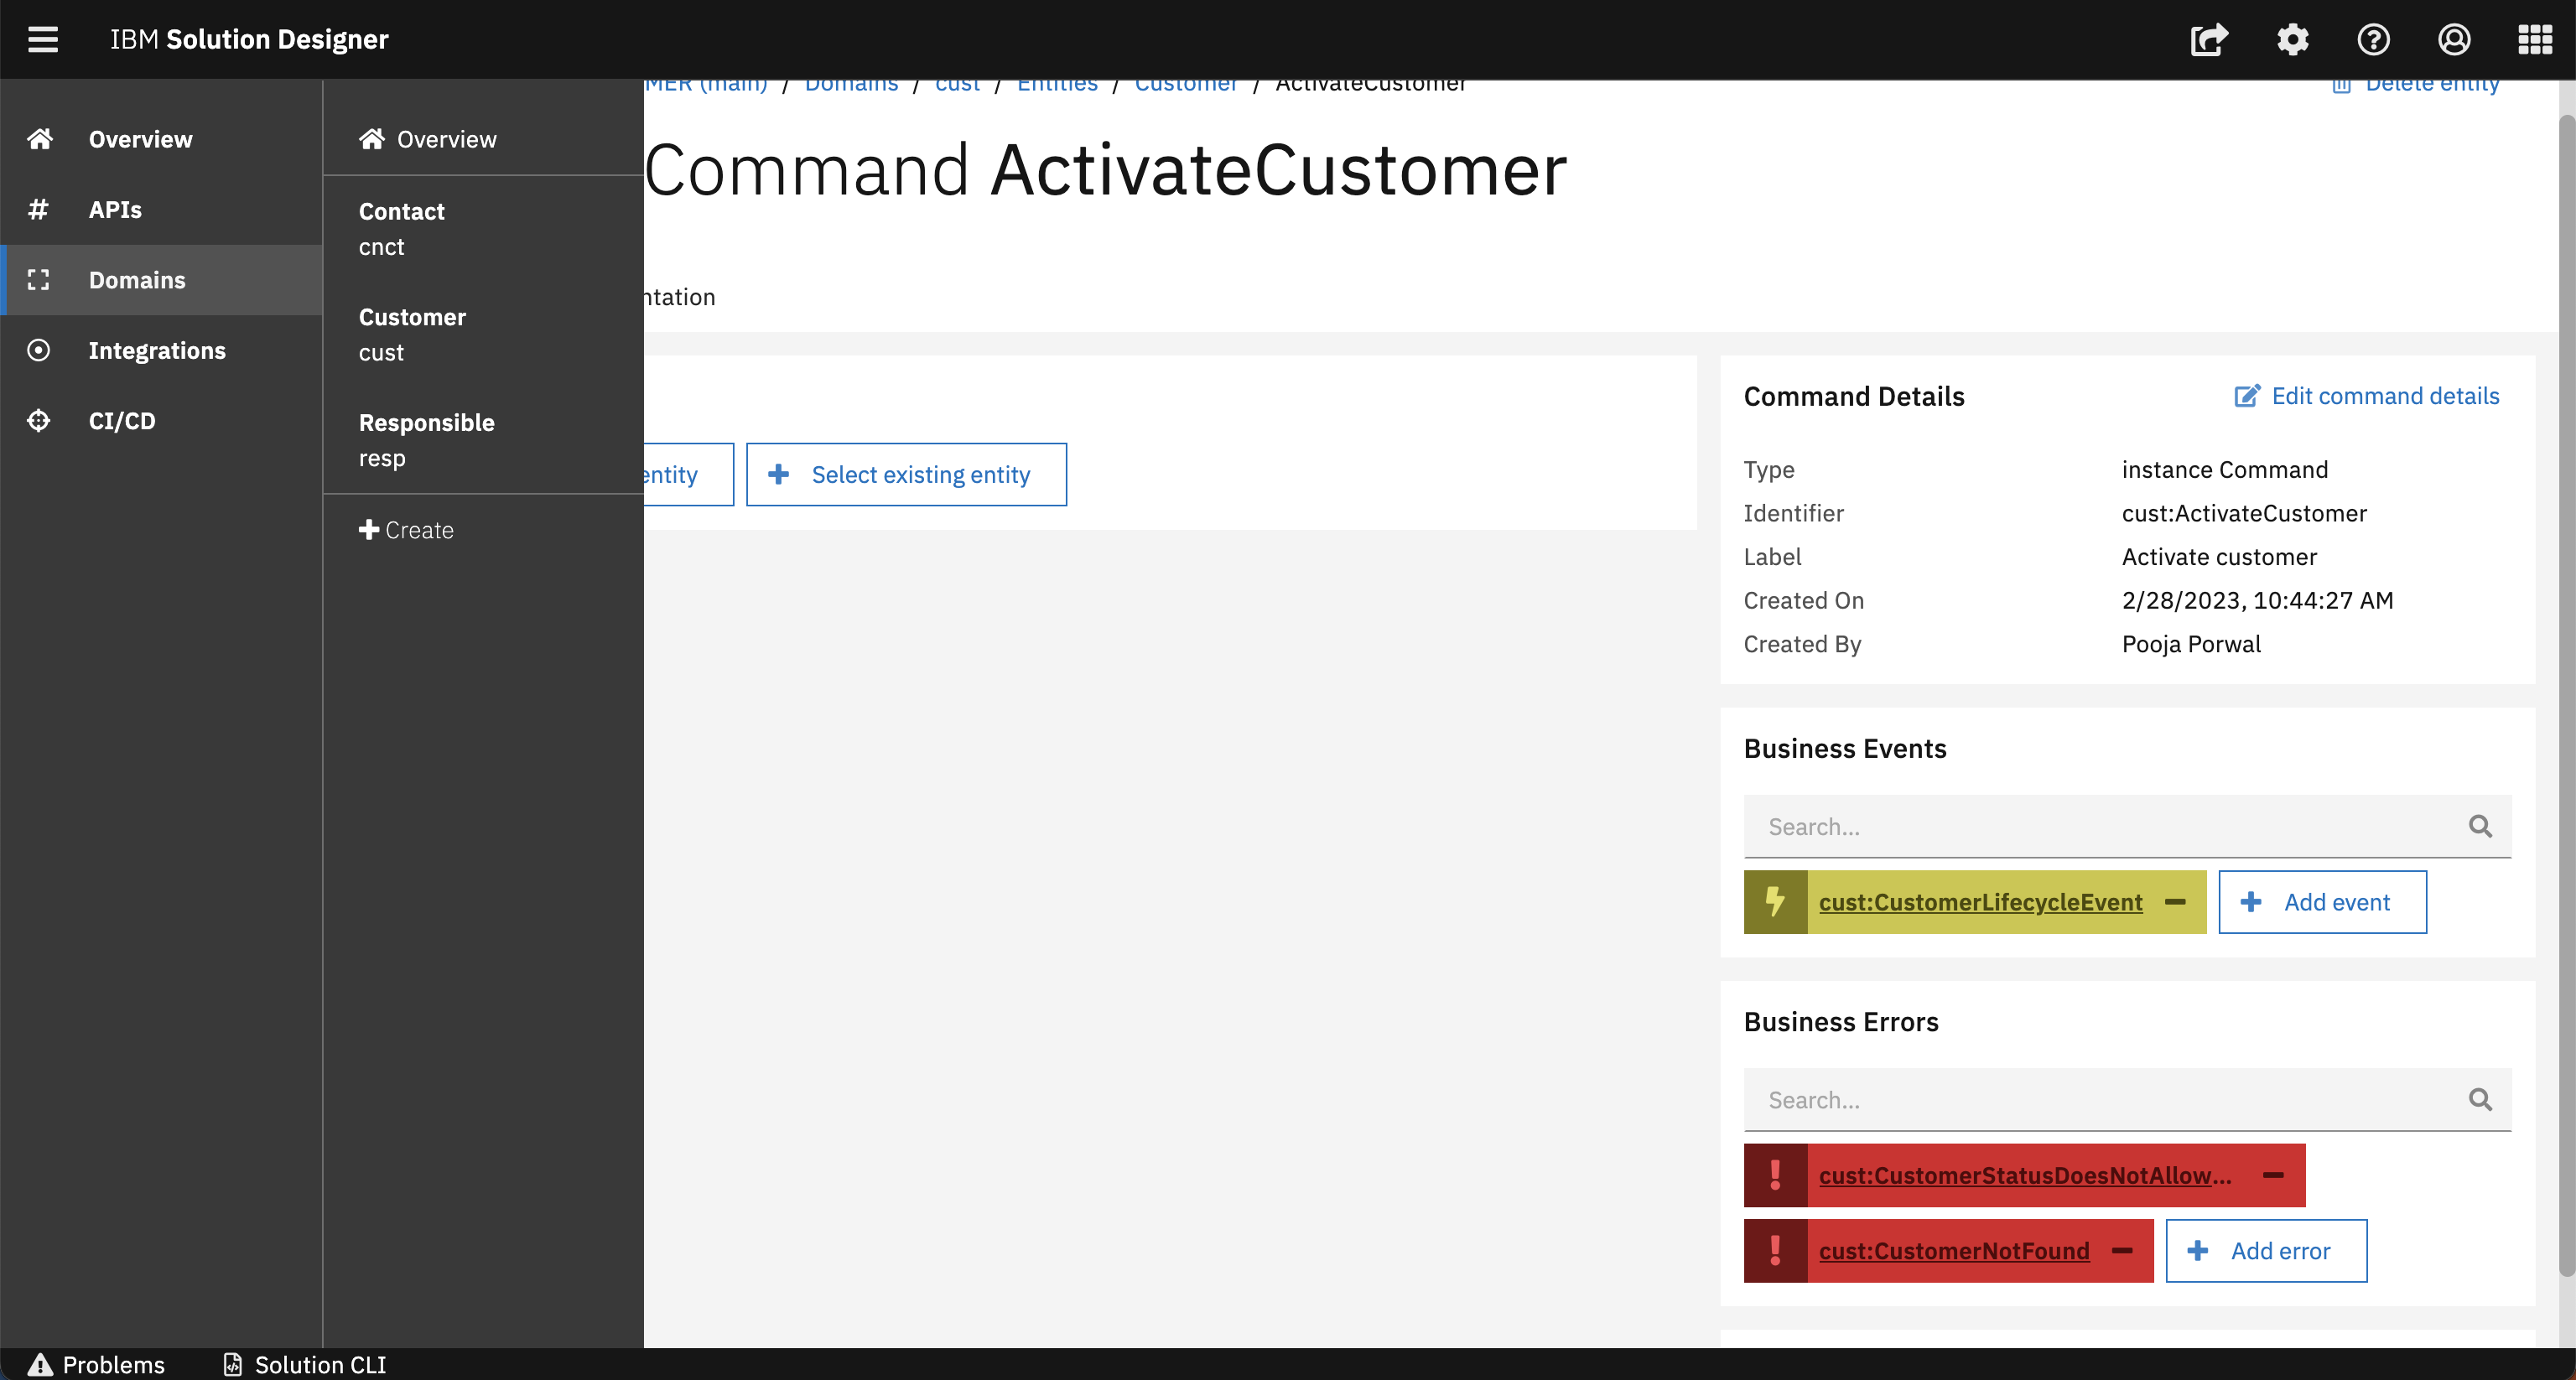Click the Add error button
Screen dimensions: 2576x1380
tap(2266, 1251)
